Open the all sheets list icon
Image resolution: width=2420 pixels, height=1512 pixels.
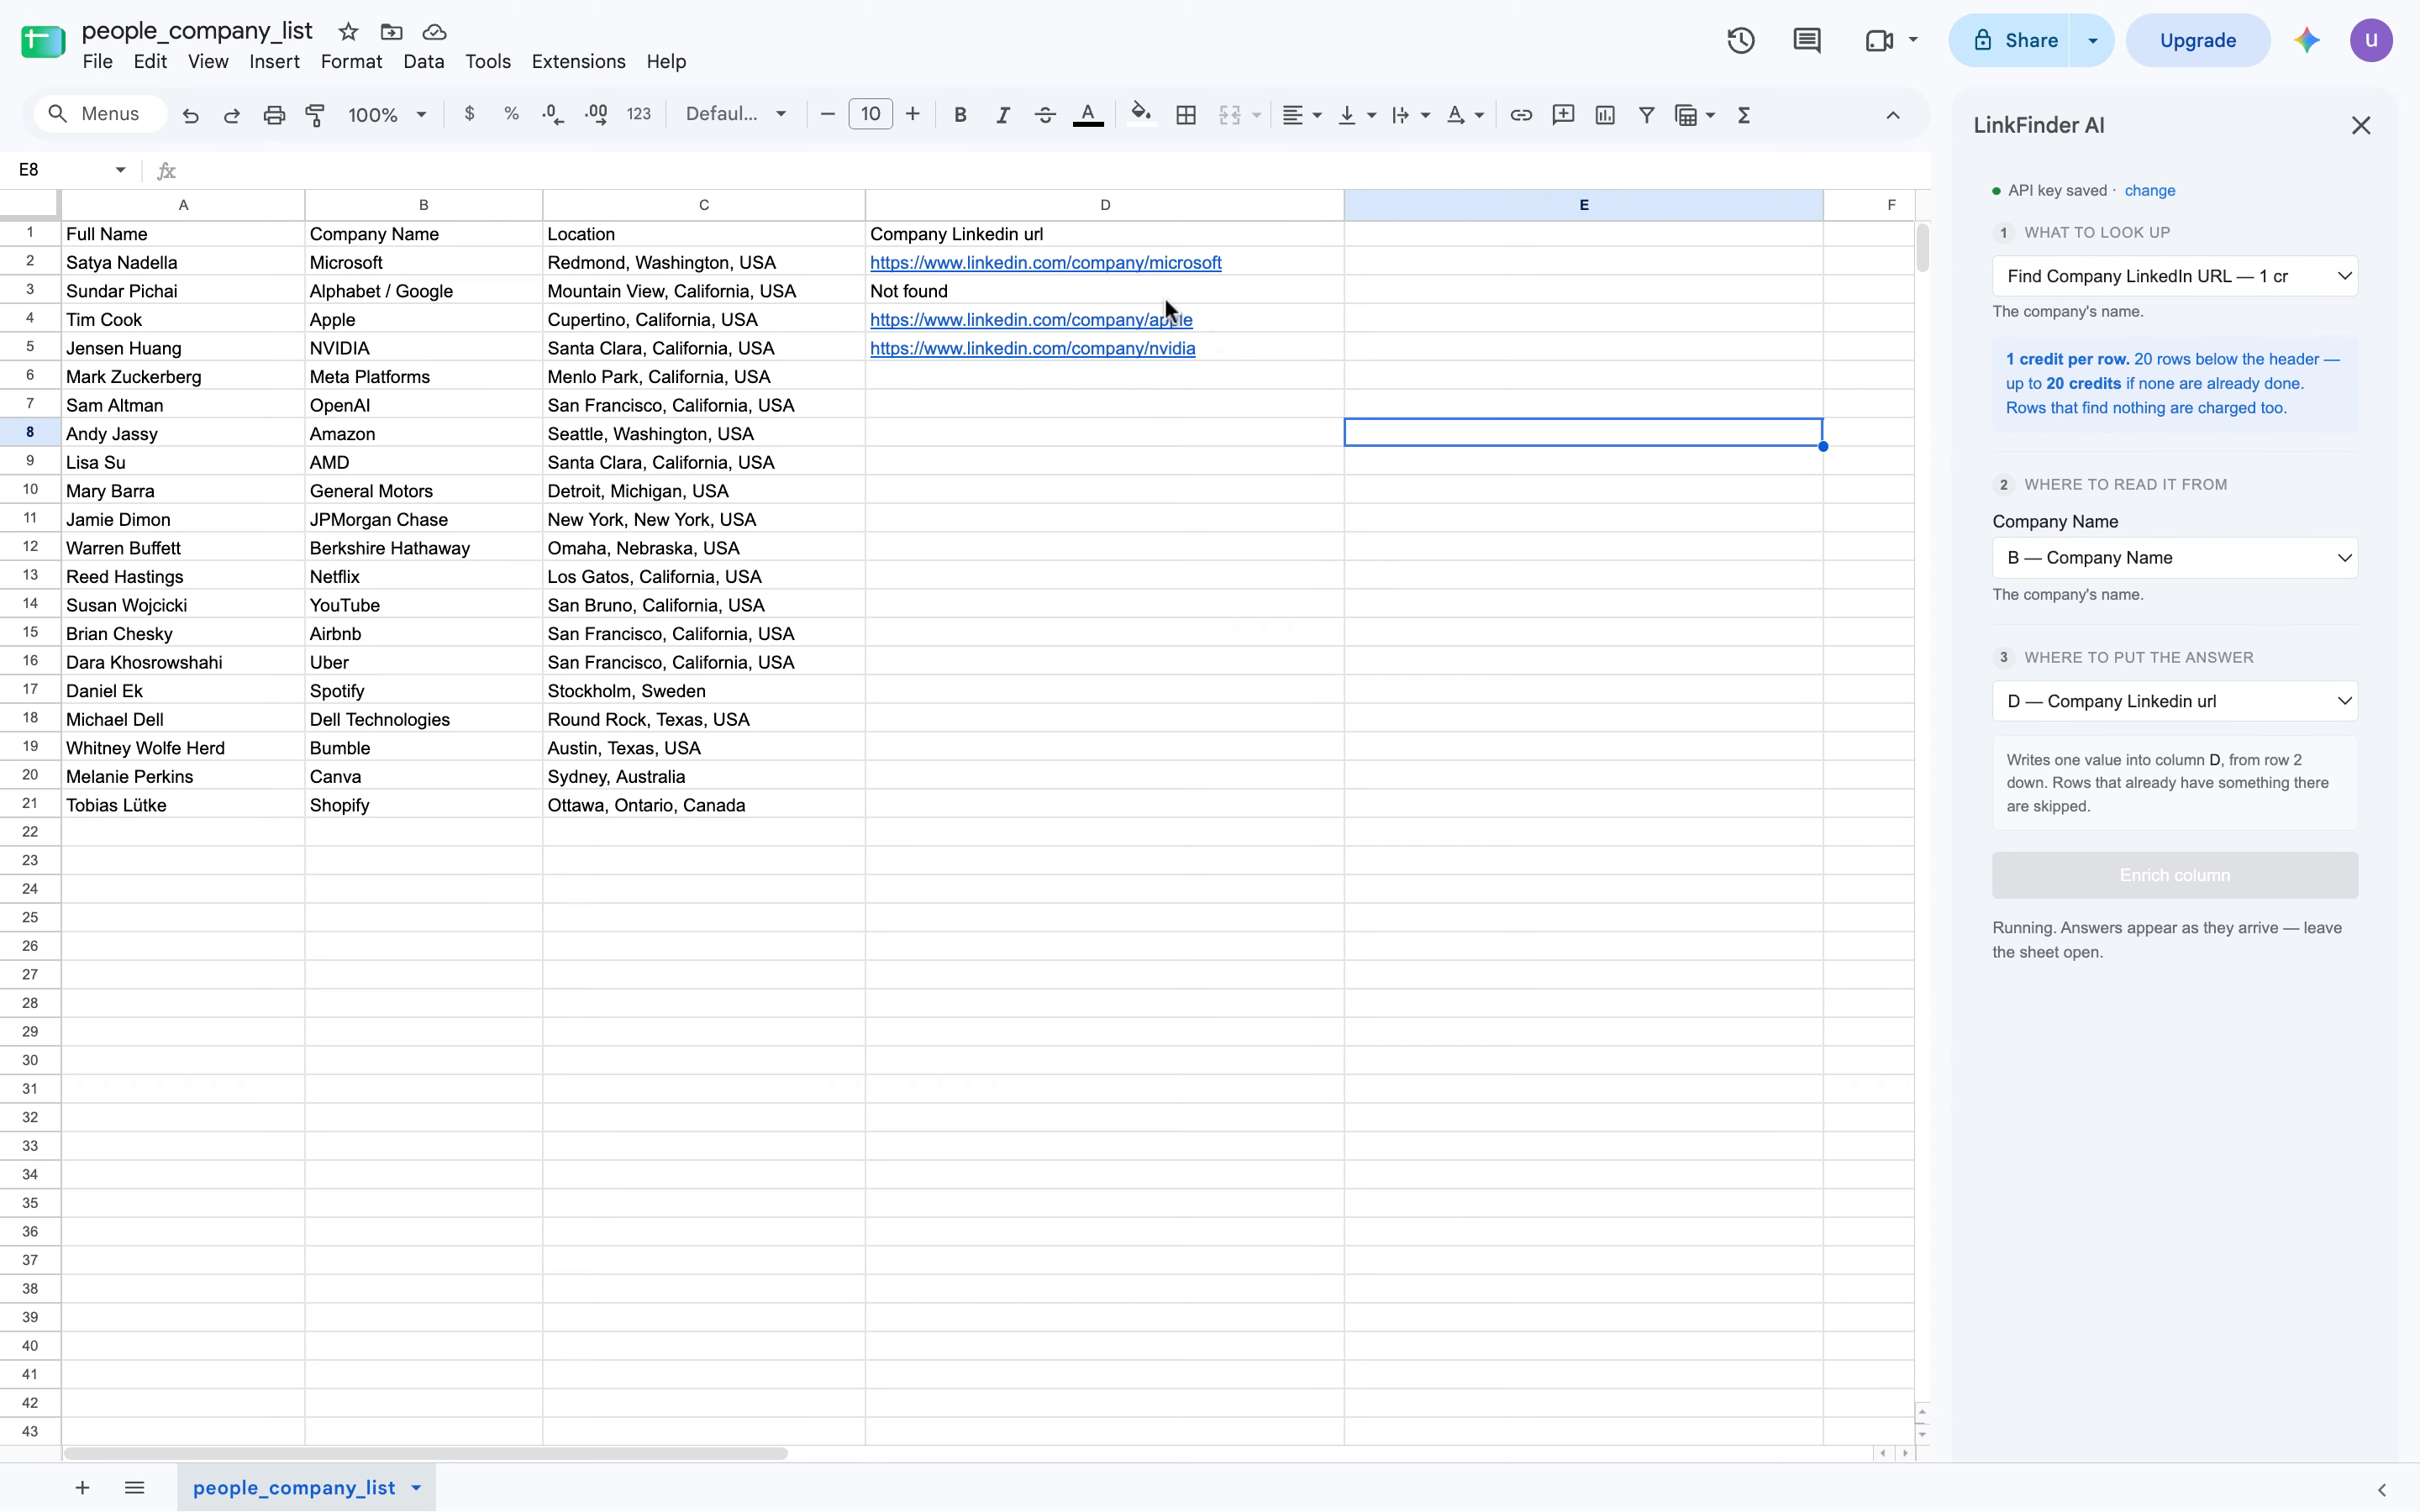coord(134,1488)
